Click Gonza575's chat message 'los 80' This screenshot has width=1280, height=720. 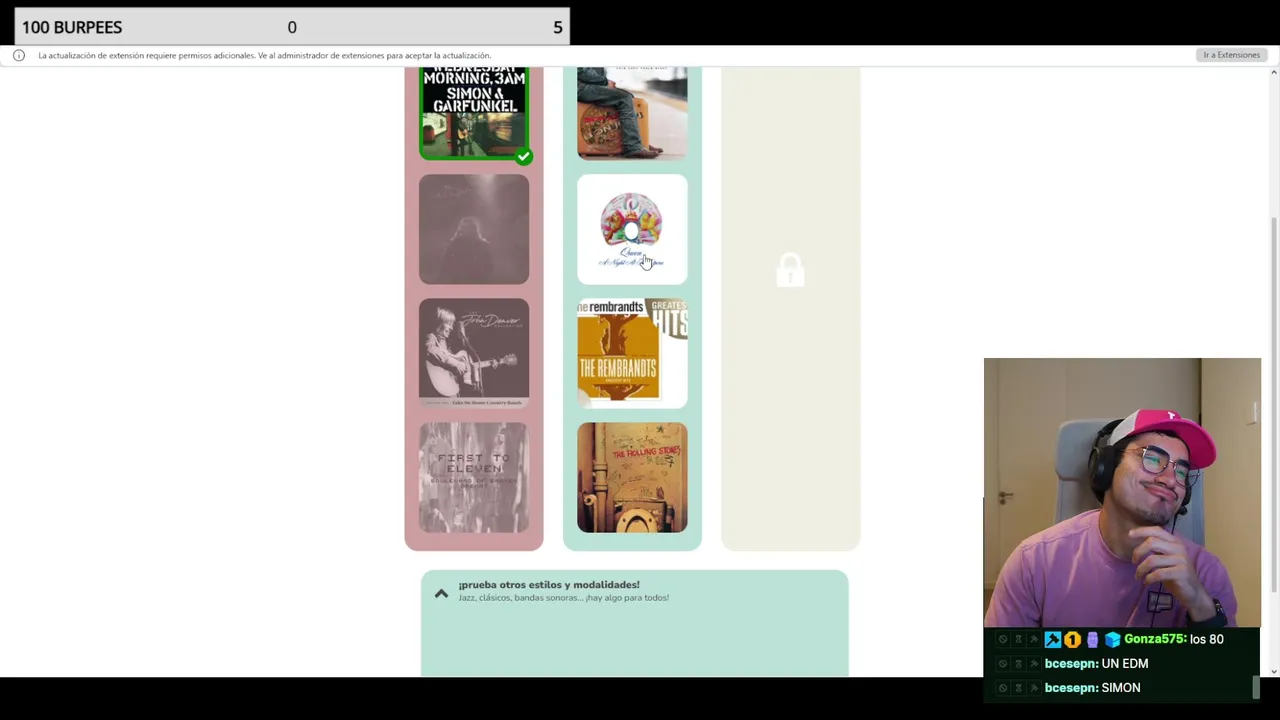point(1207,639)
